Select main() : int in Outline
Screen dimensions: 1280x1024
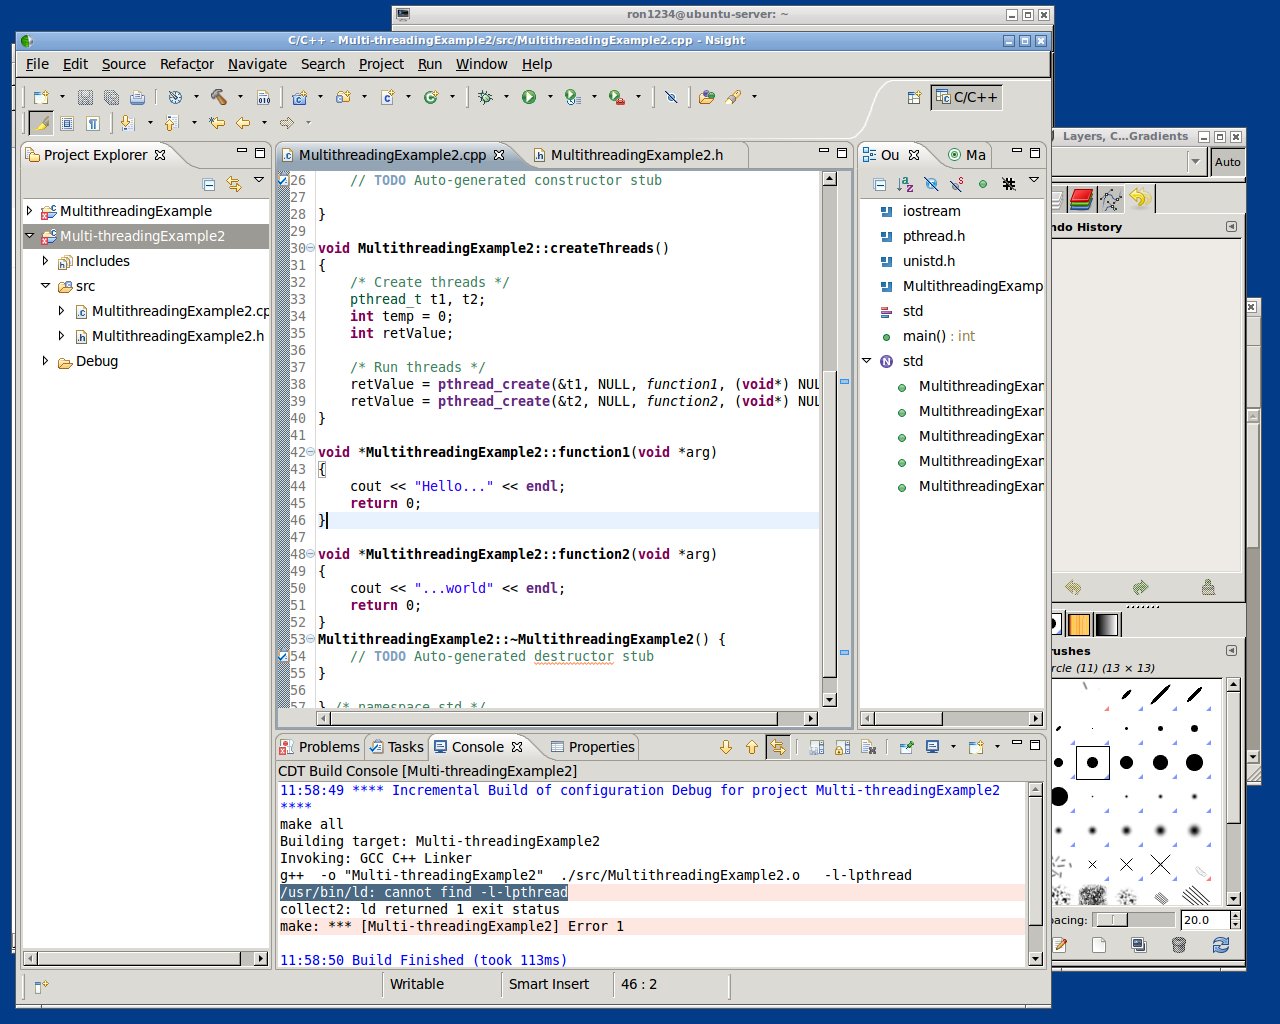click(x=938, y=336)
